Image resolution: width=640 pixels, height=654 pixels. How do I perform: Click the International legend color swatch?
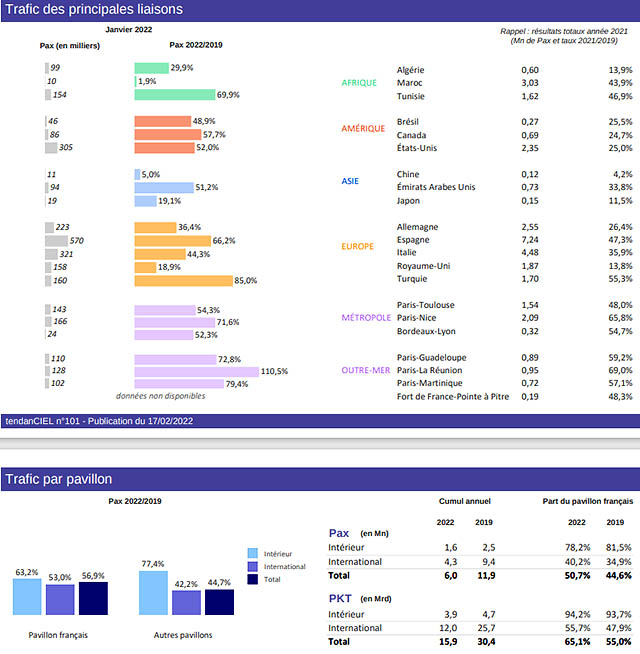253,566
